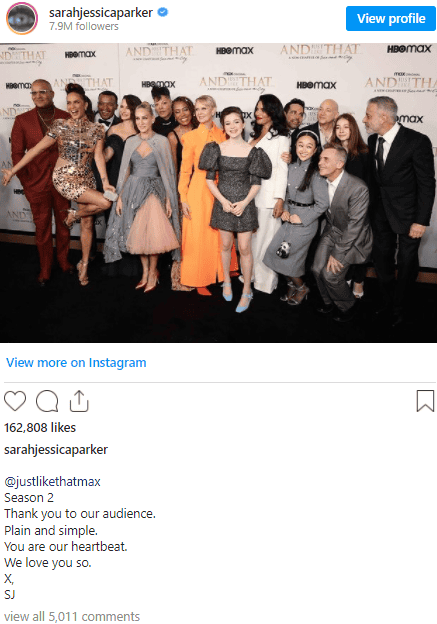Click the 7.9M followers text

pos(84,26)
